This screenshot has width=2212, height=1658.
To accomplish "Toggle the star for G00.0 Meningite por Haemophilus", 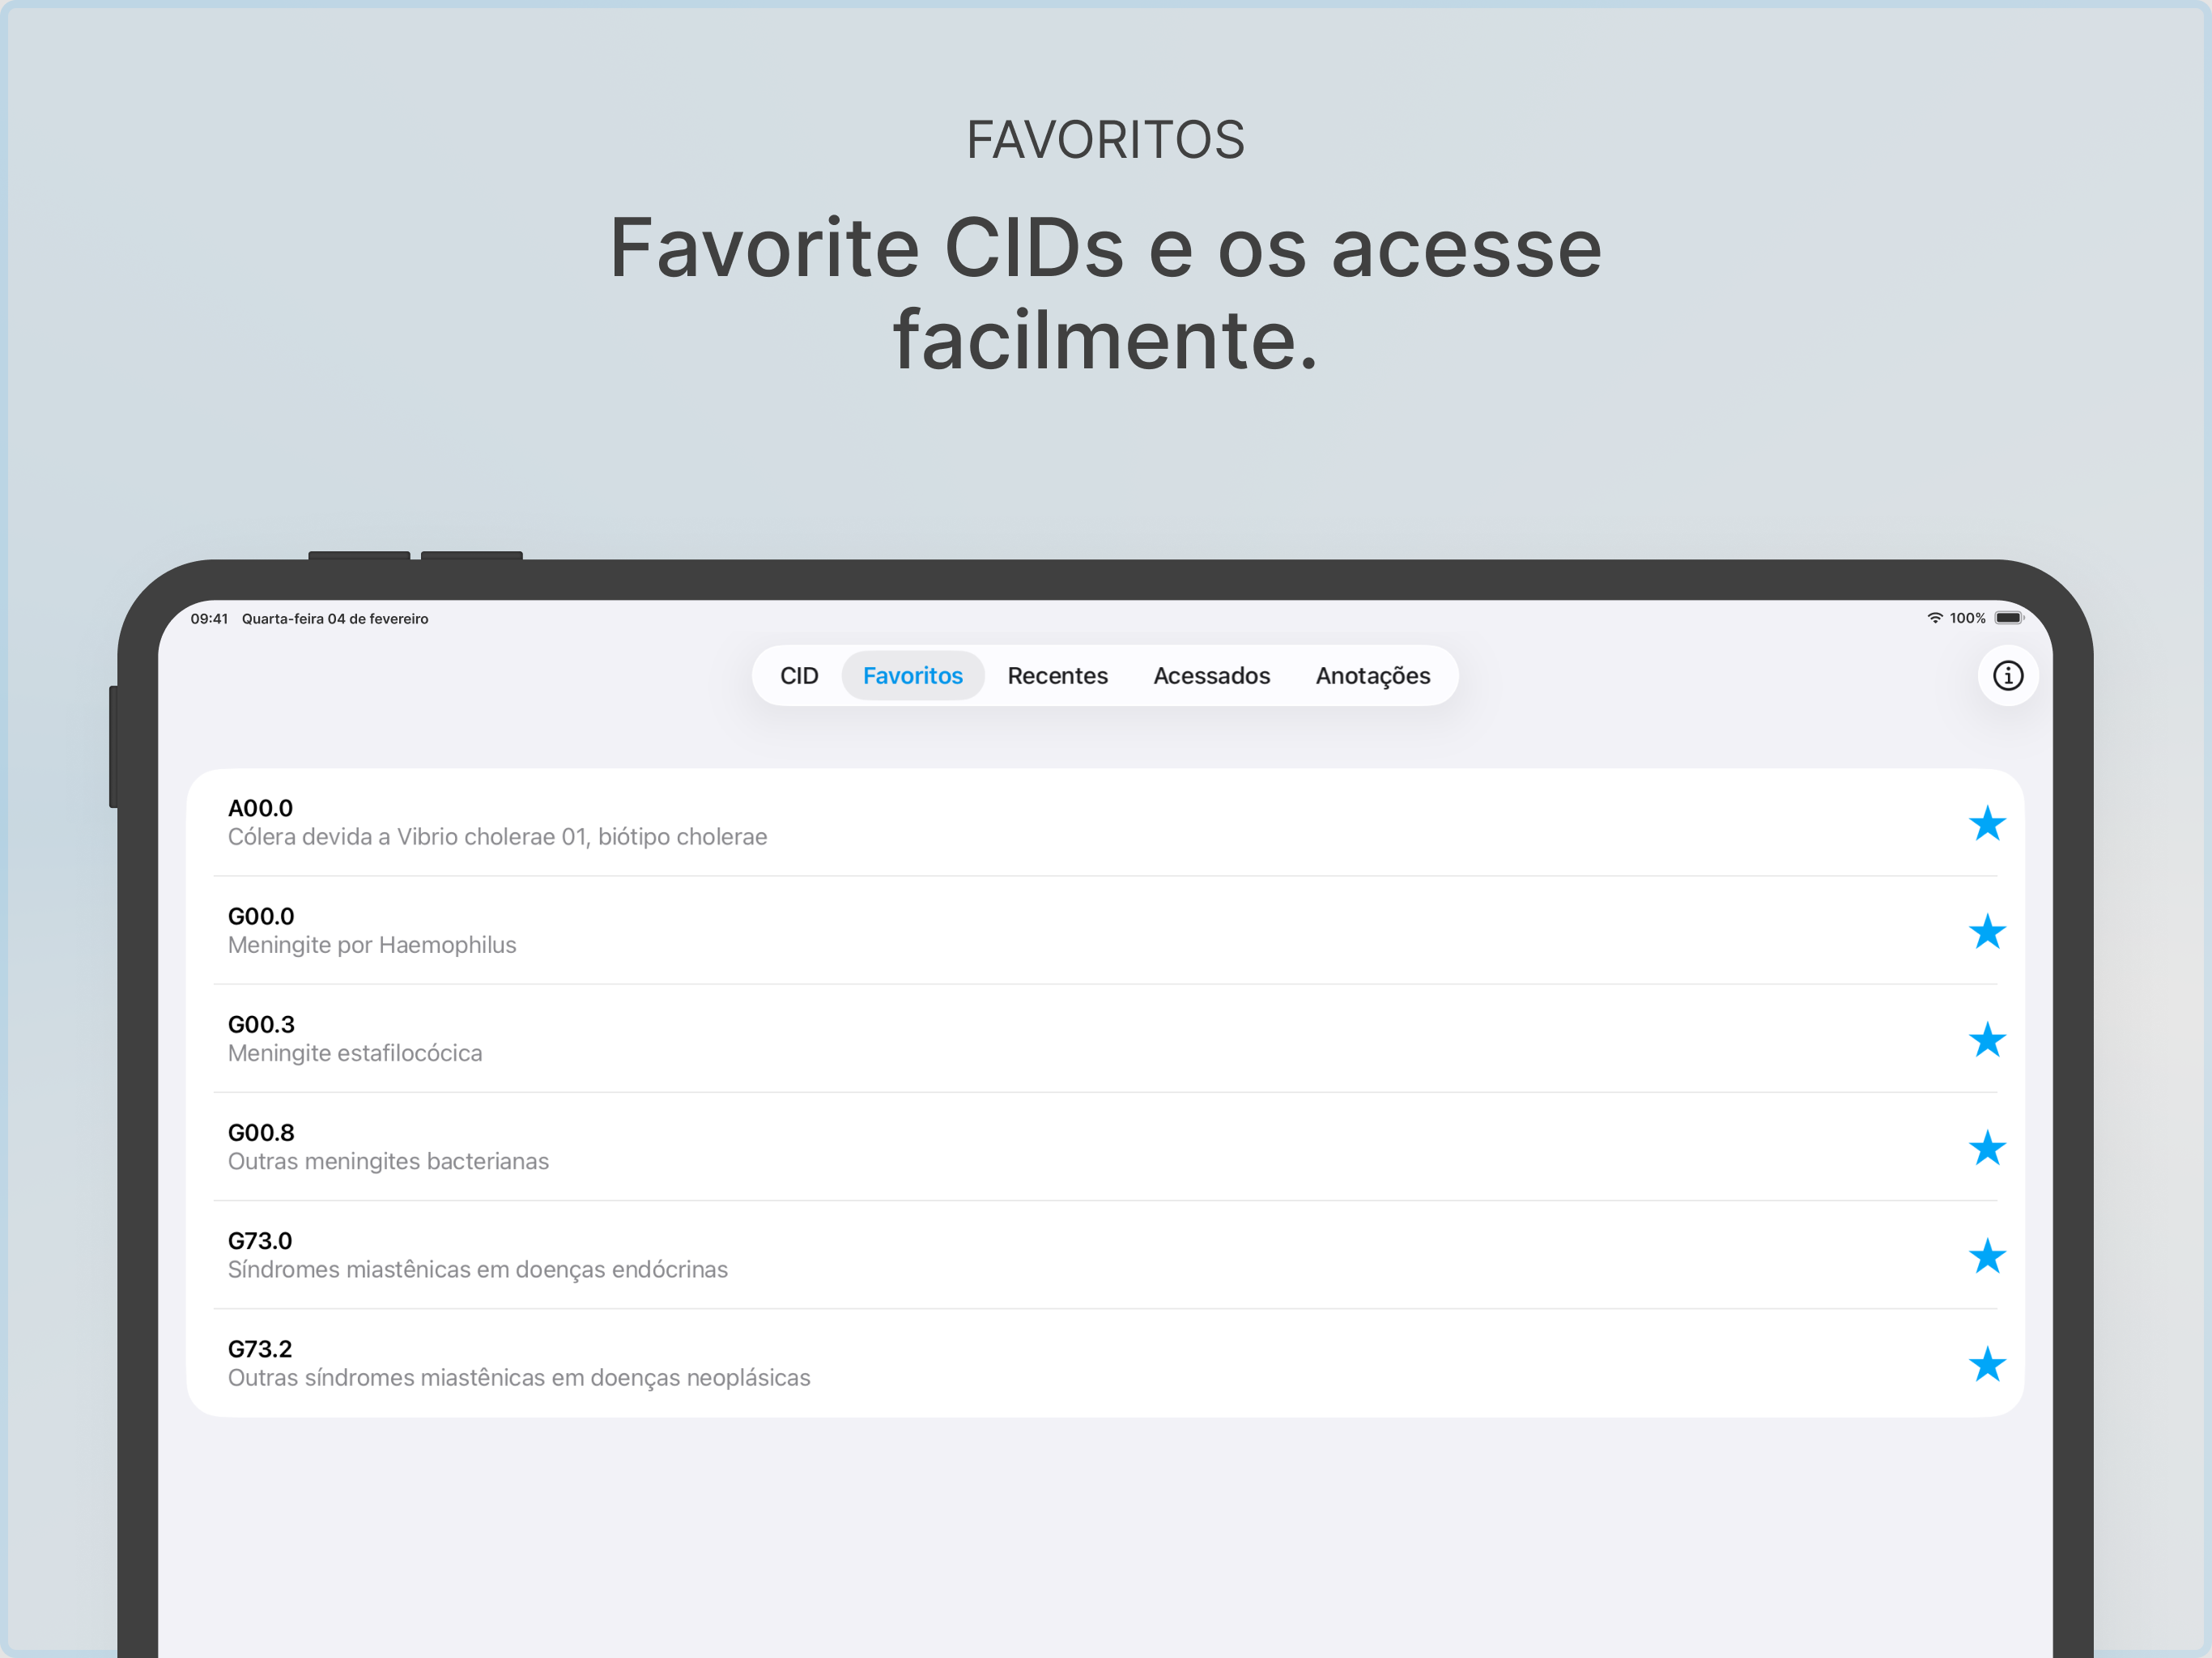I will pos(1987,931).
